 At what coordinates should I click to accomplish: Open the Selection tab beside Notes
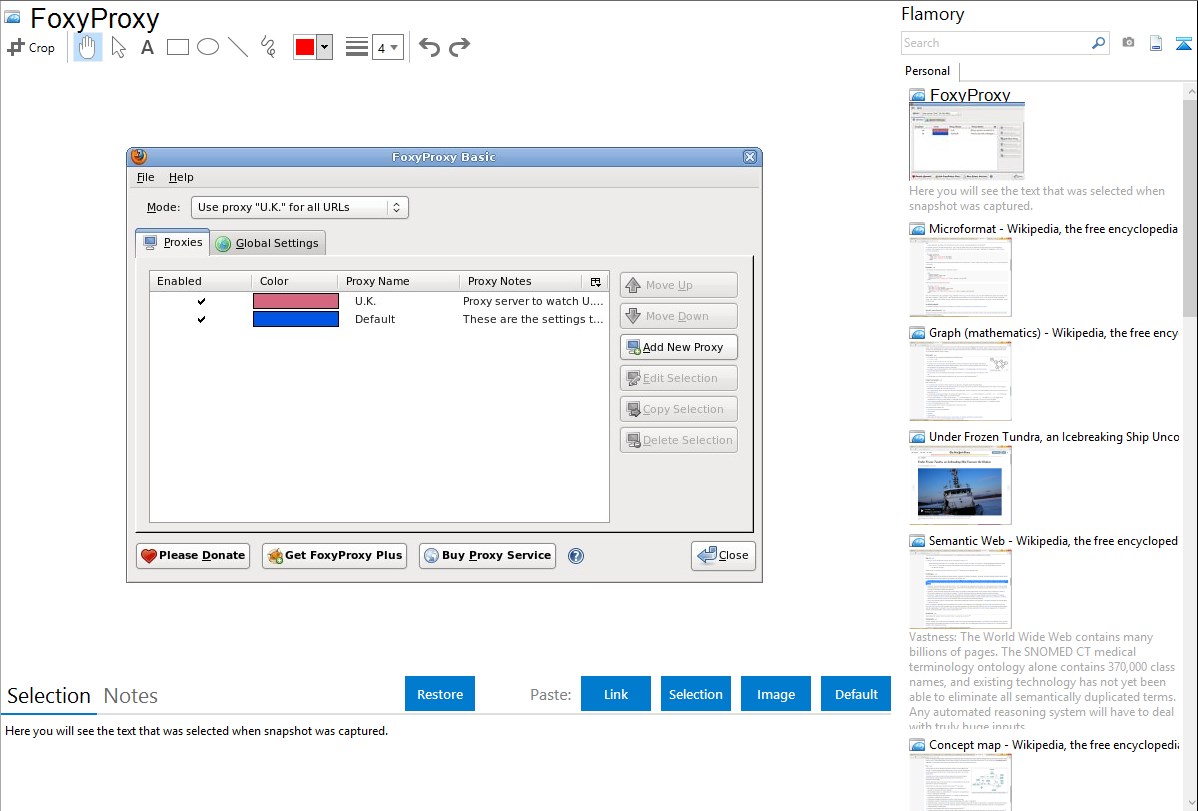[49, 696]
